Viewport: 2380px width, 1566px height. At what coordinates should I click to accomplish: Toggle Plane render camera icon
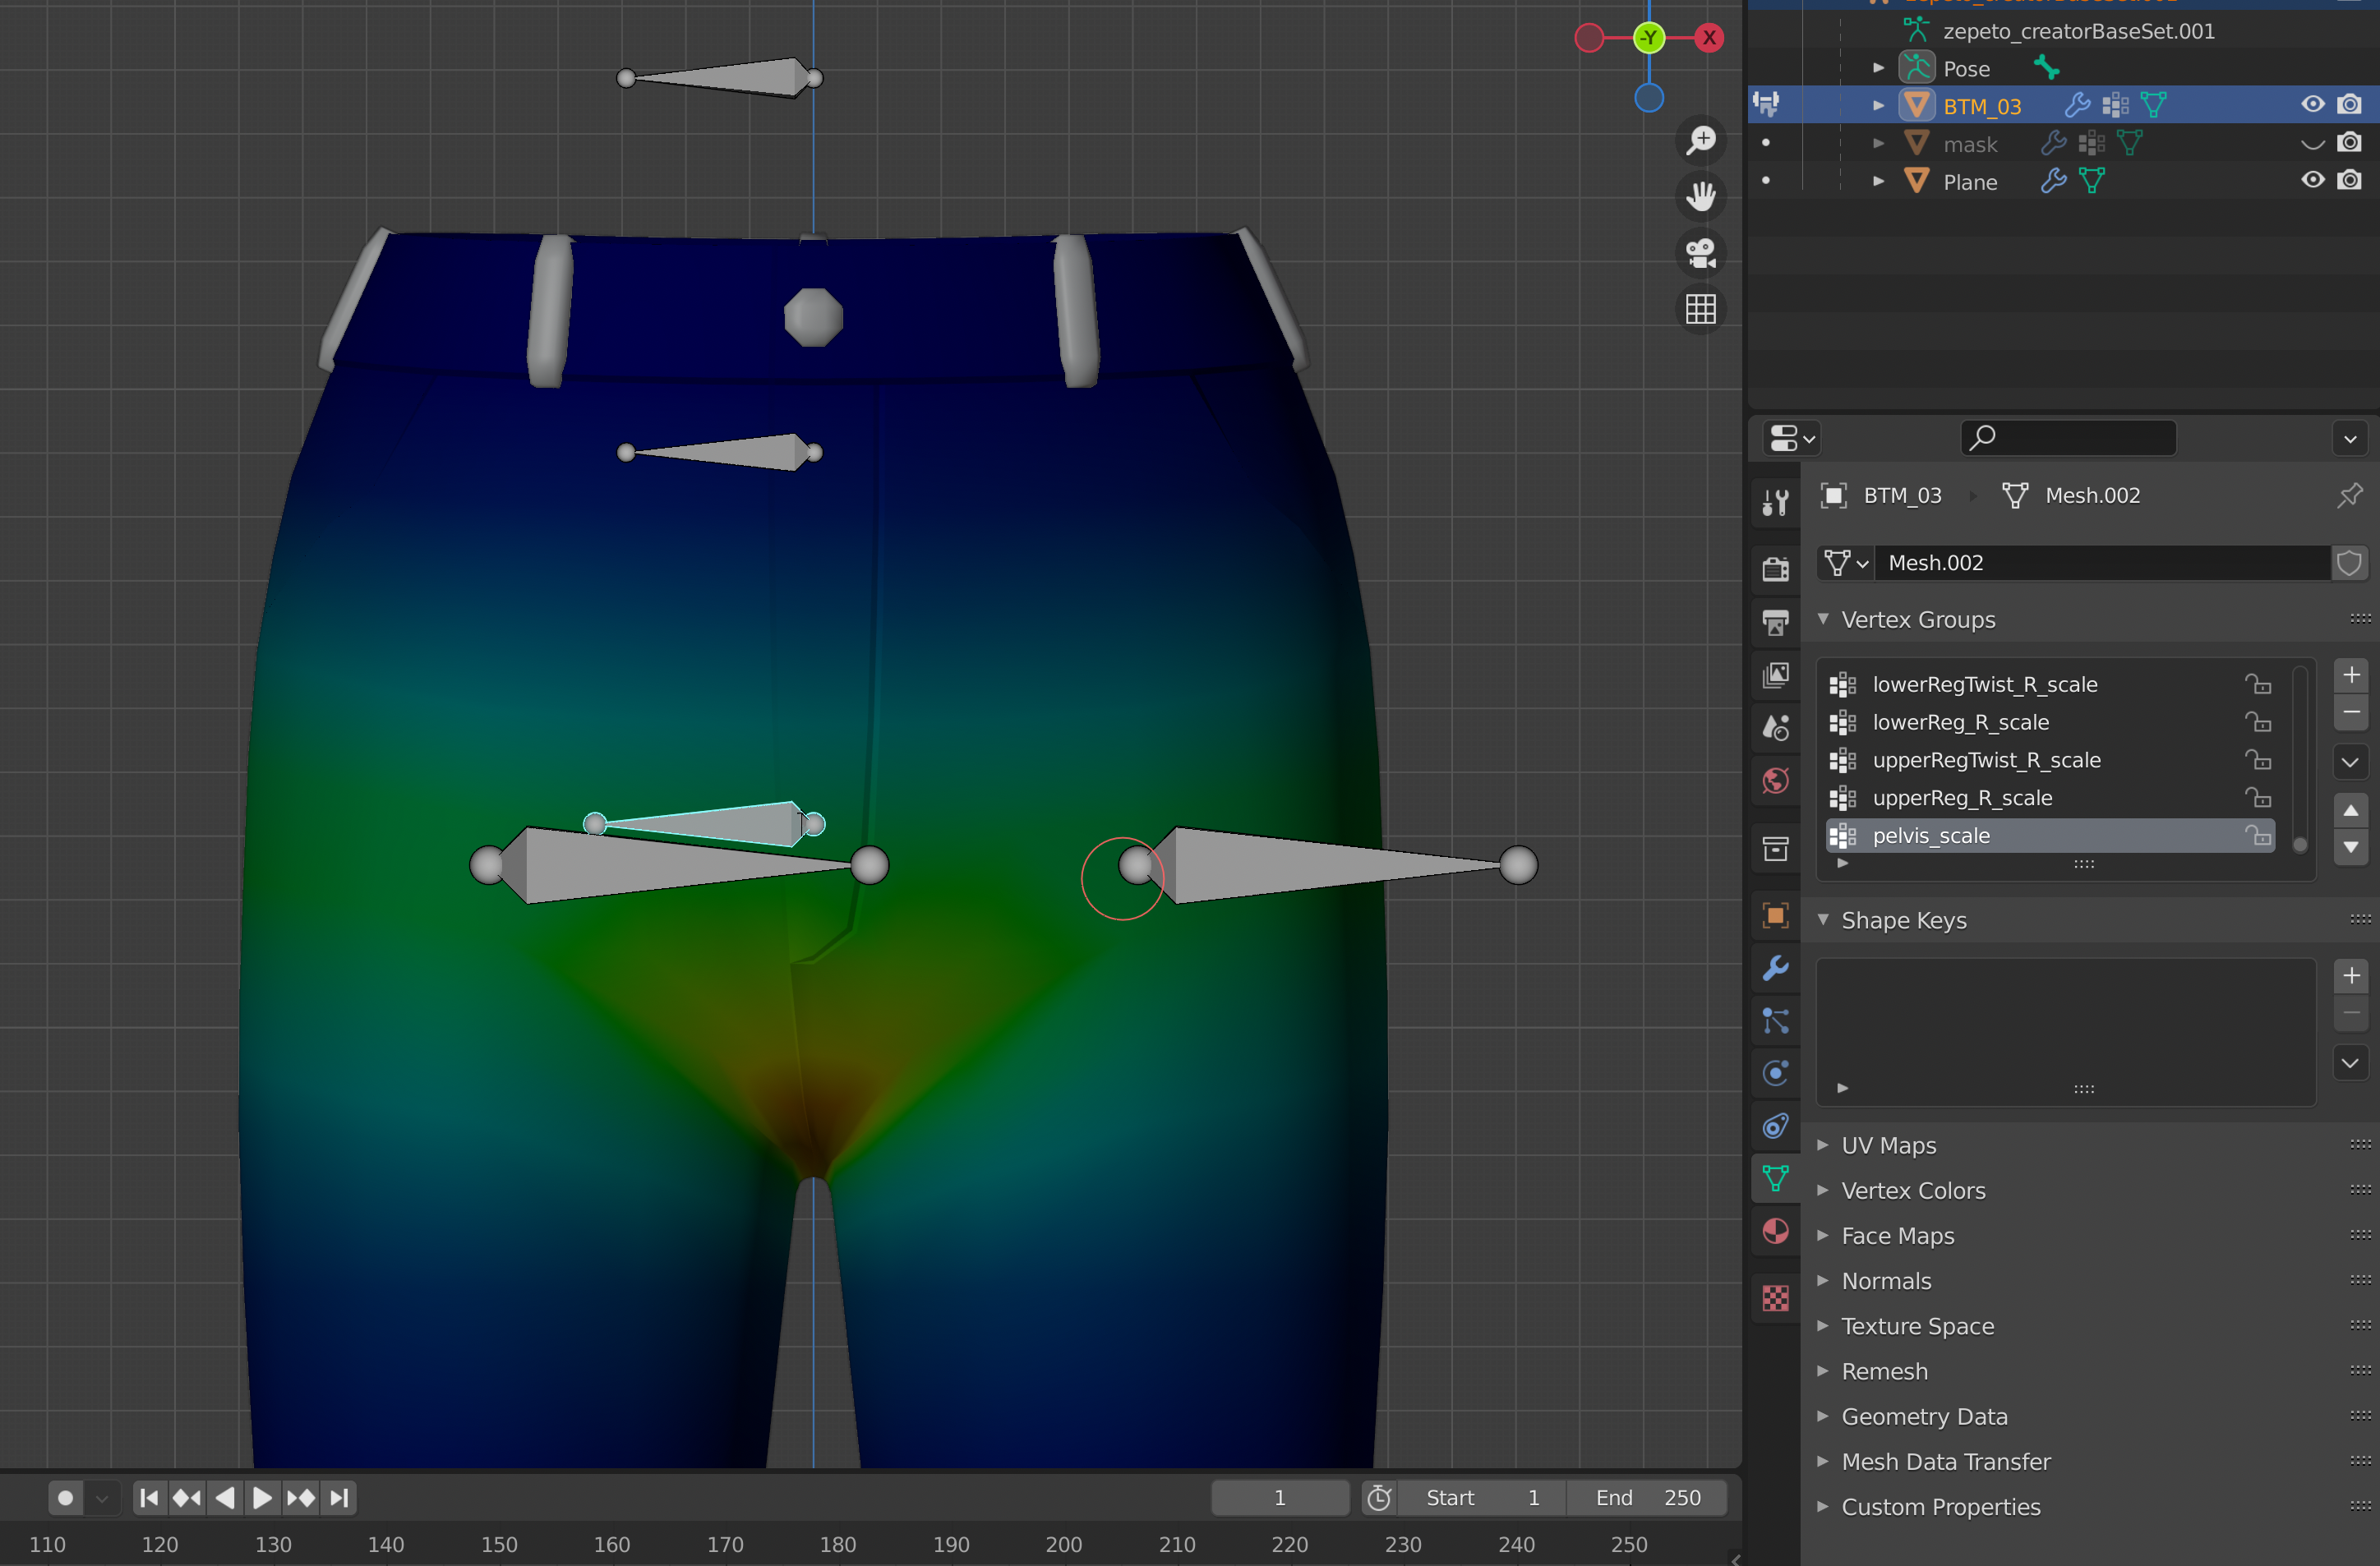(2350, 180)
